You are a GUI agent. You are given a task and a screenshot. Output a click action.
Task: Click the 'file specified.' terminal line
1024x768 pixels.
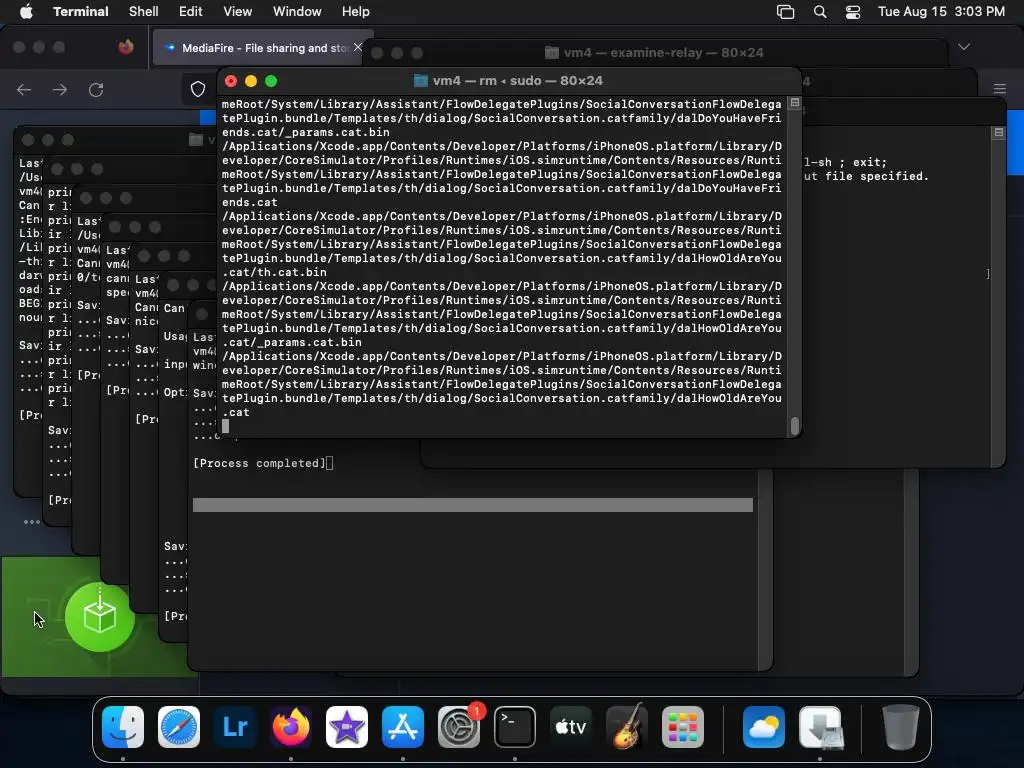click(x=866, y=176)
